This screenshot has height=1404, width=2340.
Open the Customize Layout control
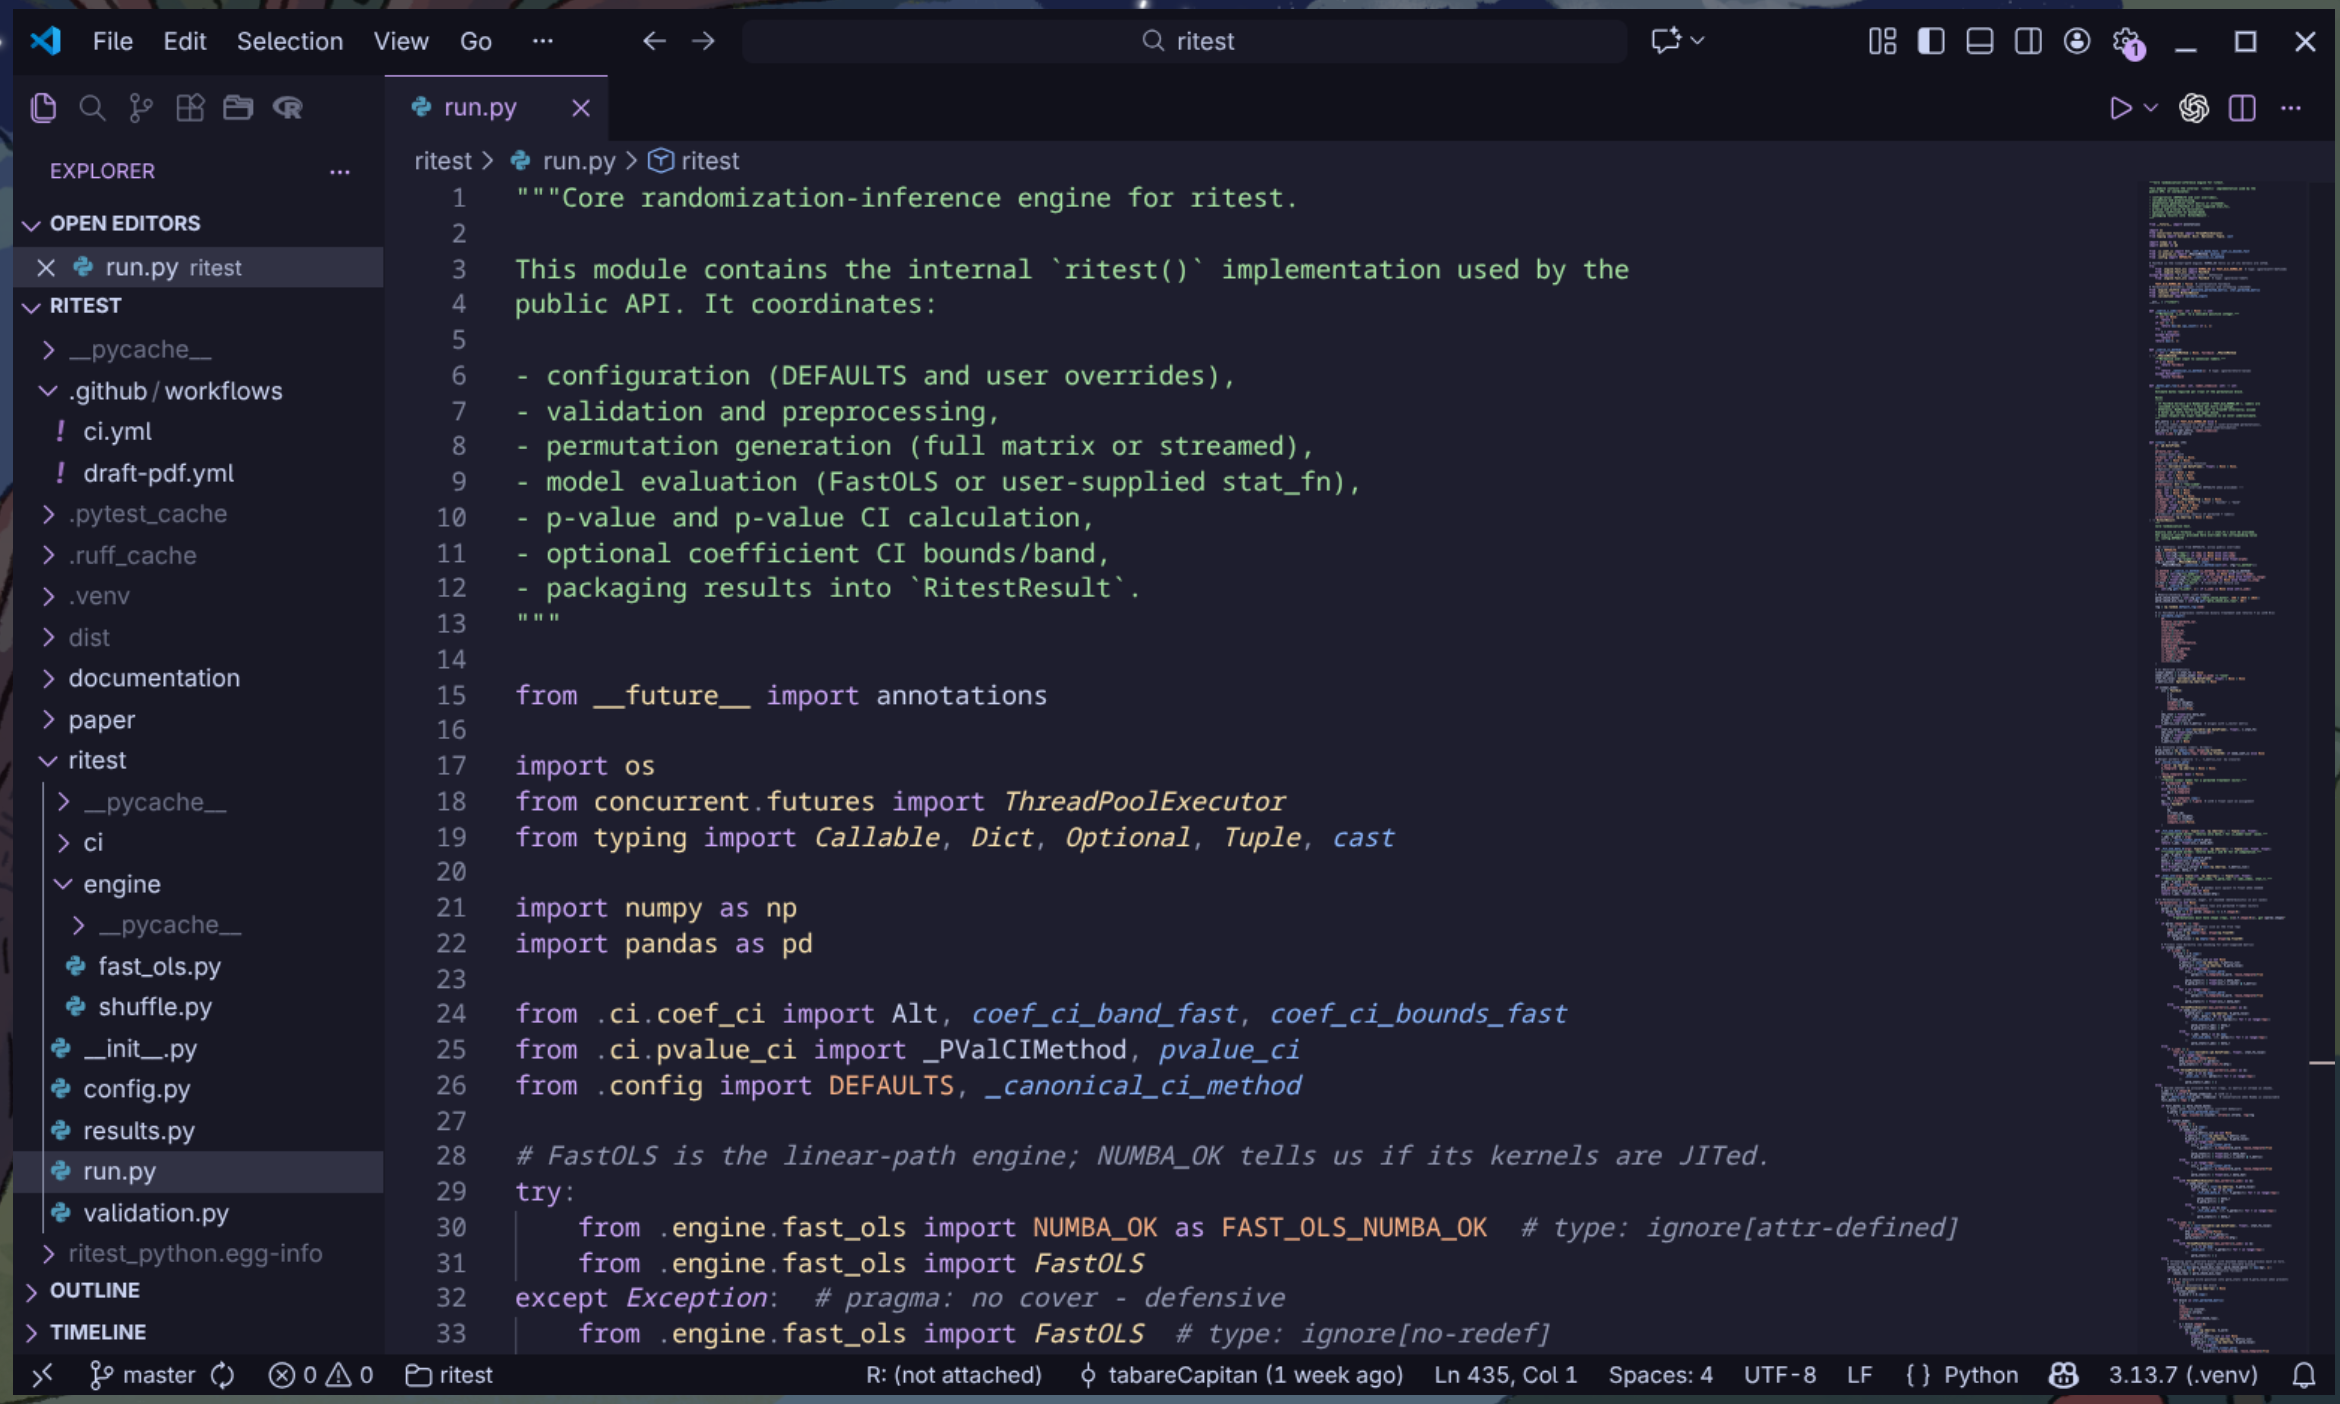[x=1883, y=41]
